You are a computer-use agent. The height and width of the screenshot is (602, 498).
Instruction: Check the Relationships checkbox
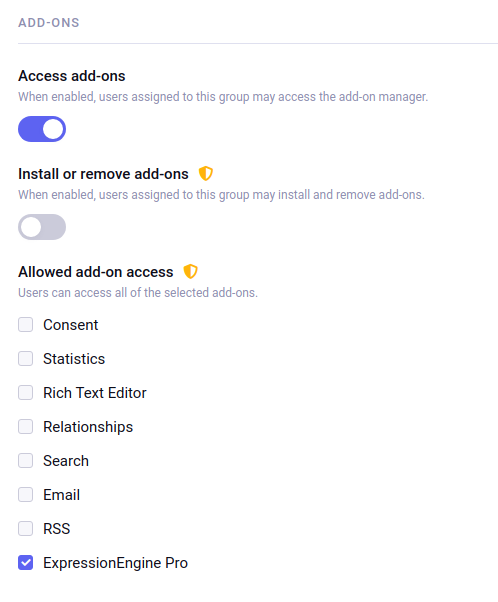coord(26,427)
